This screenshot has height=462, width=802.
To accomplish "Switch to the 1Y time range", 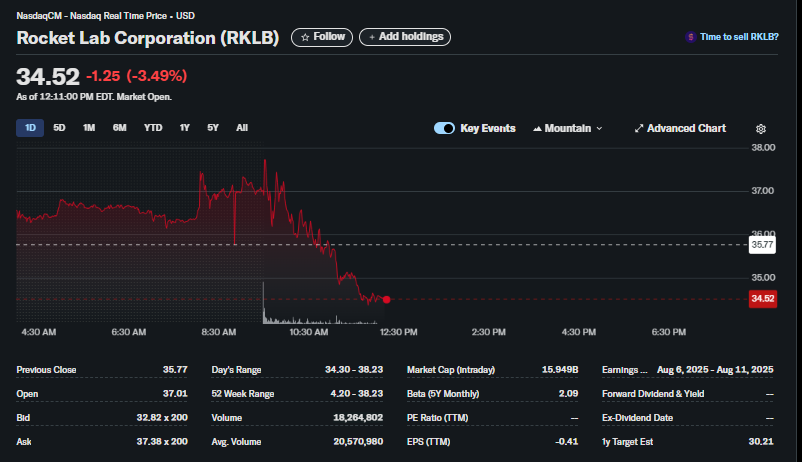I will point(185,128).
